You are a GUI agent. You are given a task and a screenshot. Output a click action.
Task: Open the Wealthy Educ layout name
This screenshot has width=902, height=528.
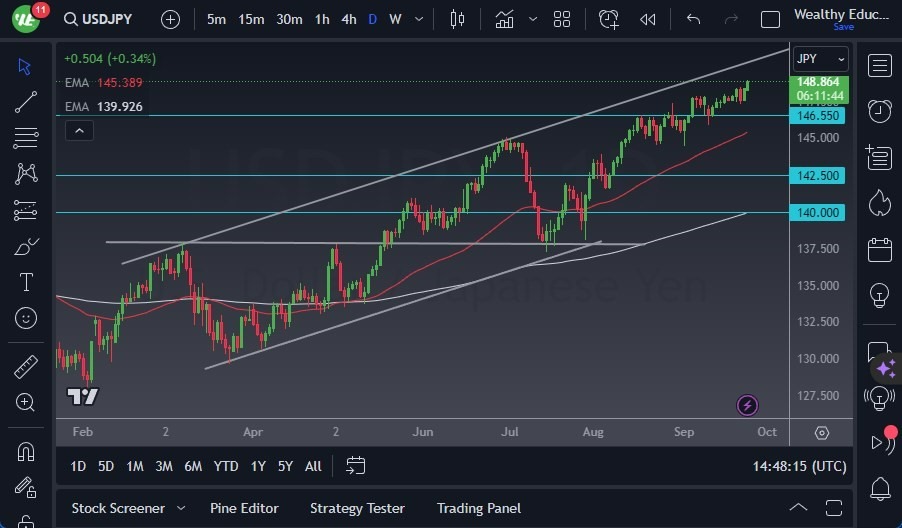click(x=841, y=14)
